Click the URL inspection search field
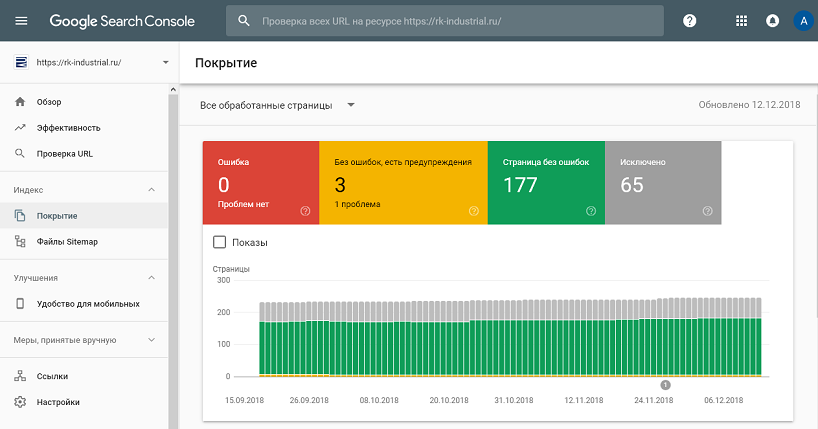 click(444, 21)
